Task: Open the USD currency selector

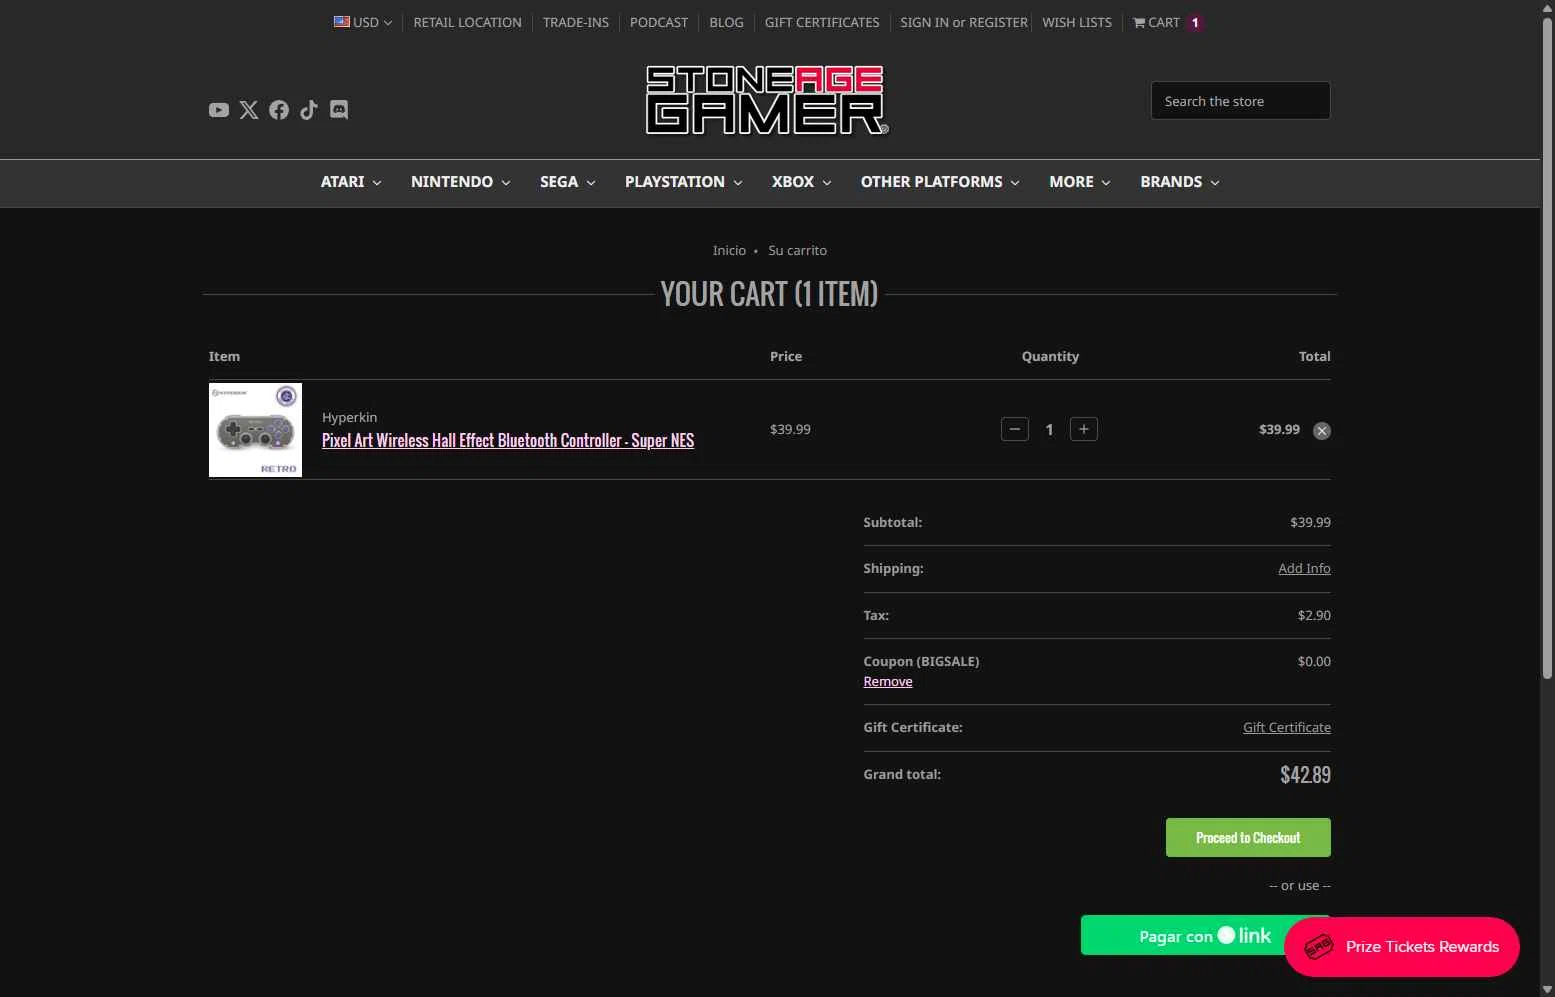Action: tap(363, 22)
